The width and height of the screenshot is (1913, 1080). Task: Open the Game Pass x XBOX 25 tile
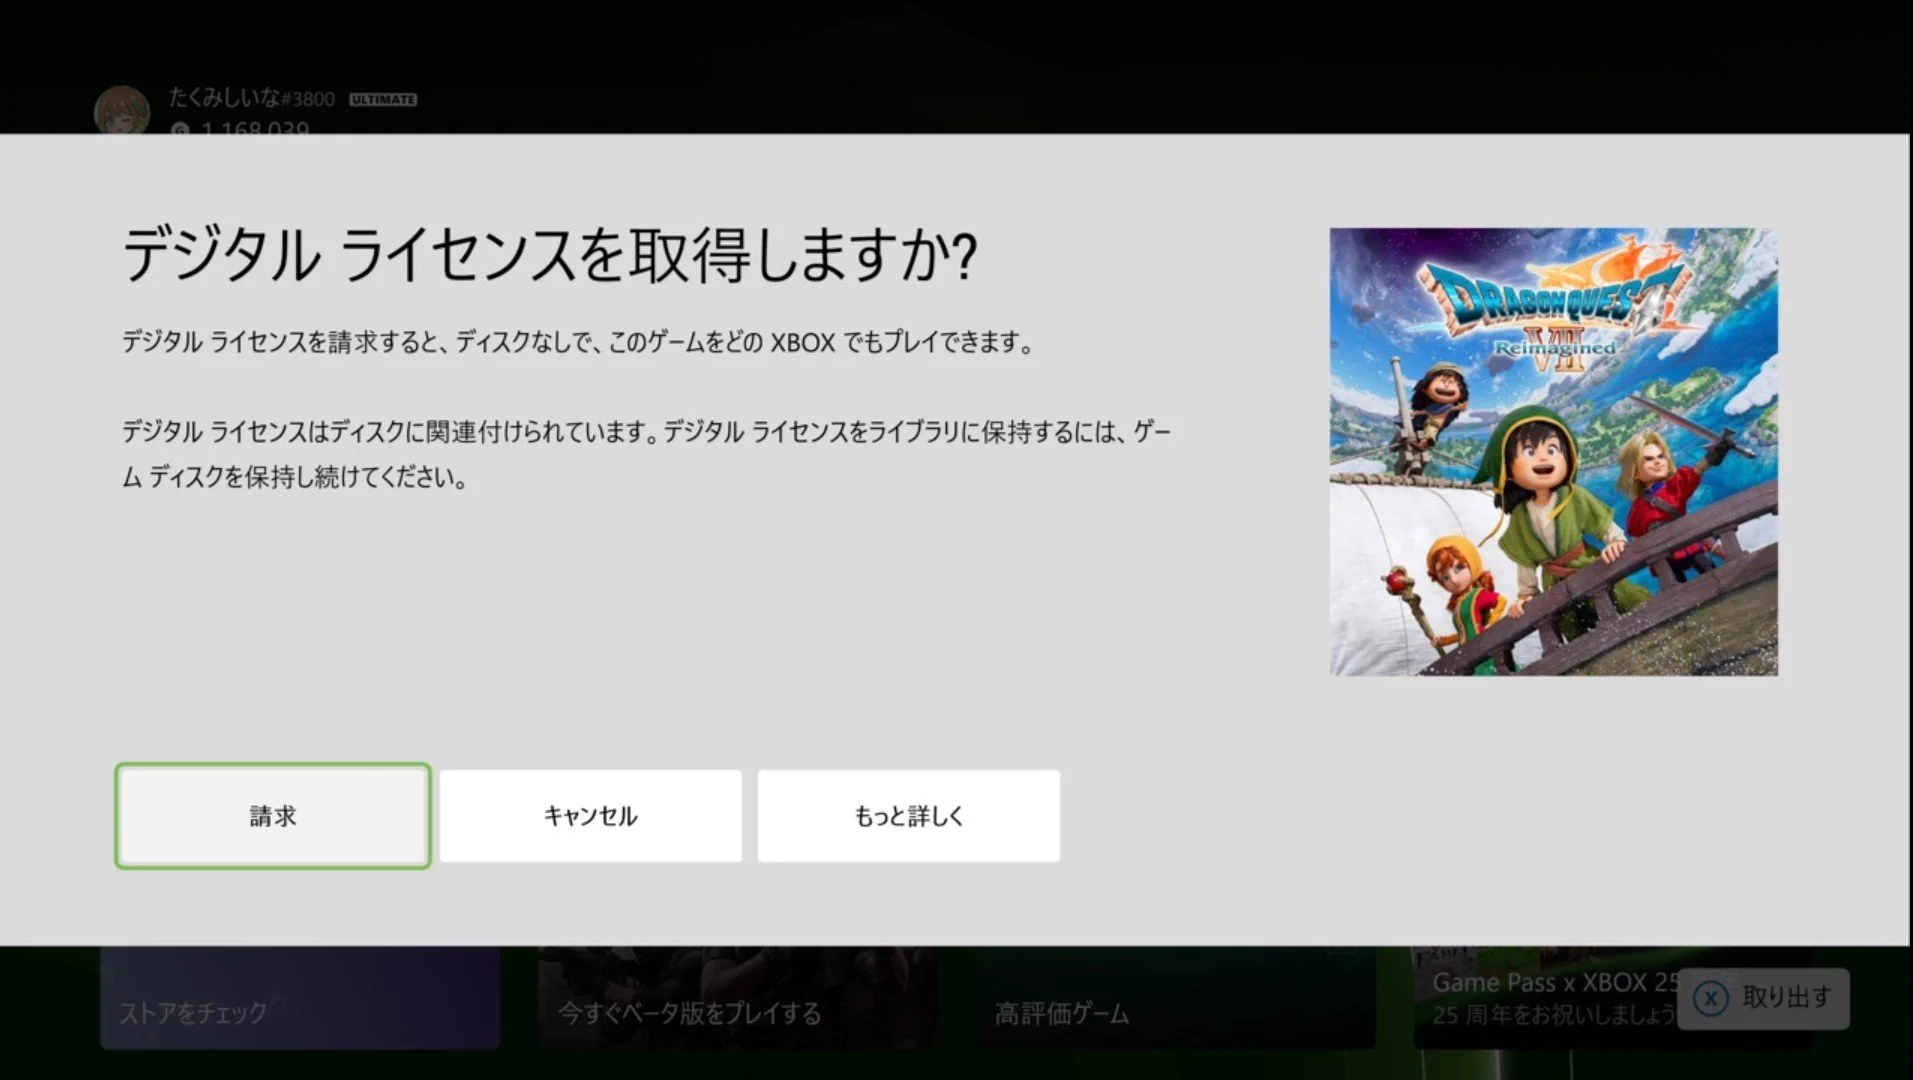(x=1545, y=998)
